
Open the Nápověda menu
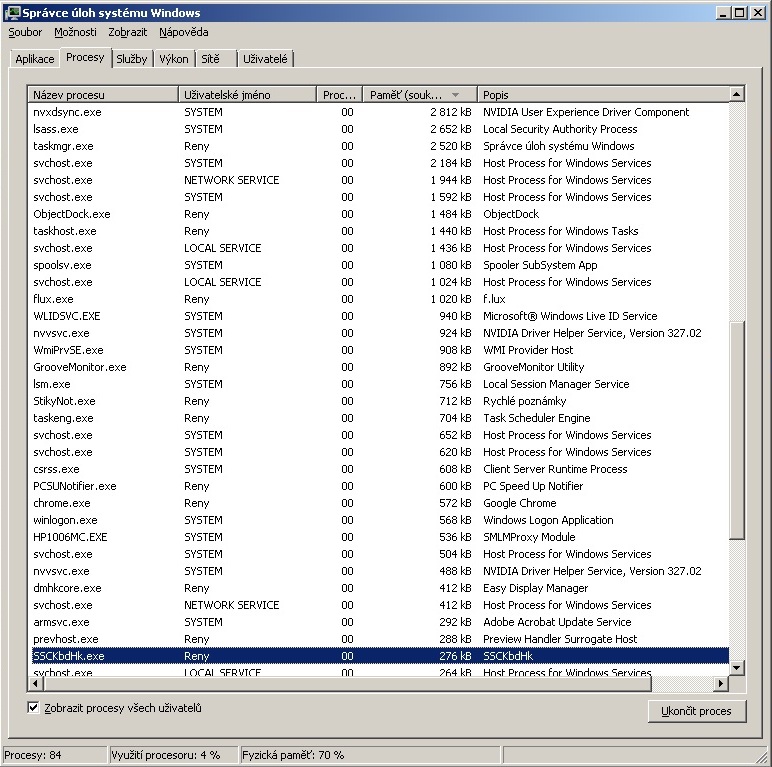click(x=184, y=32)
